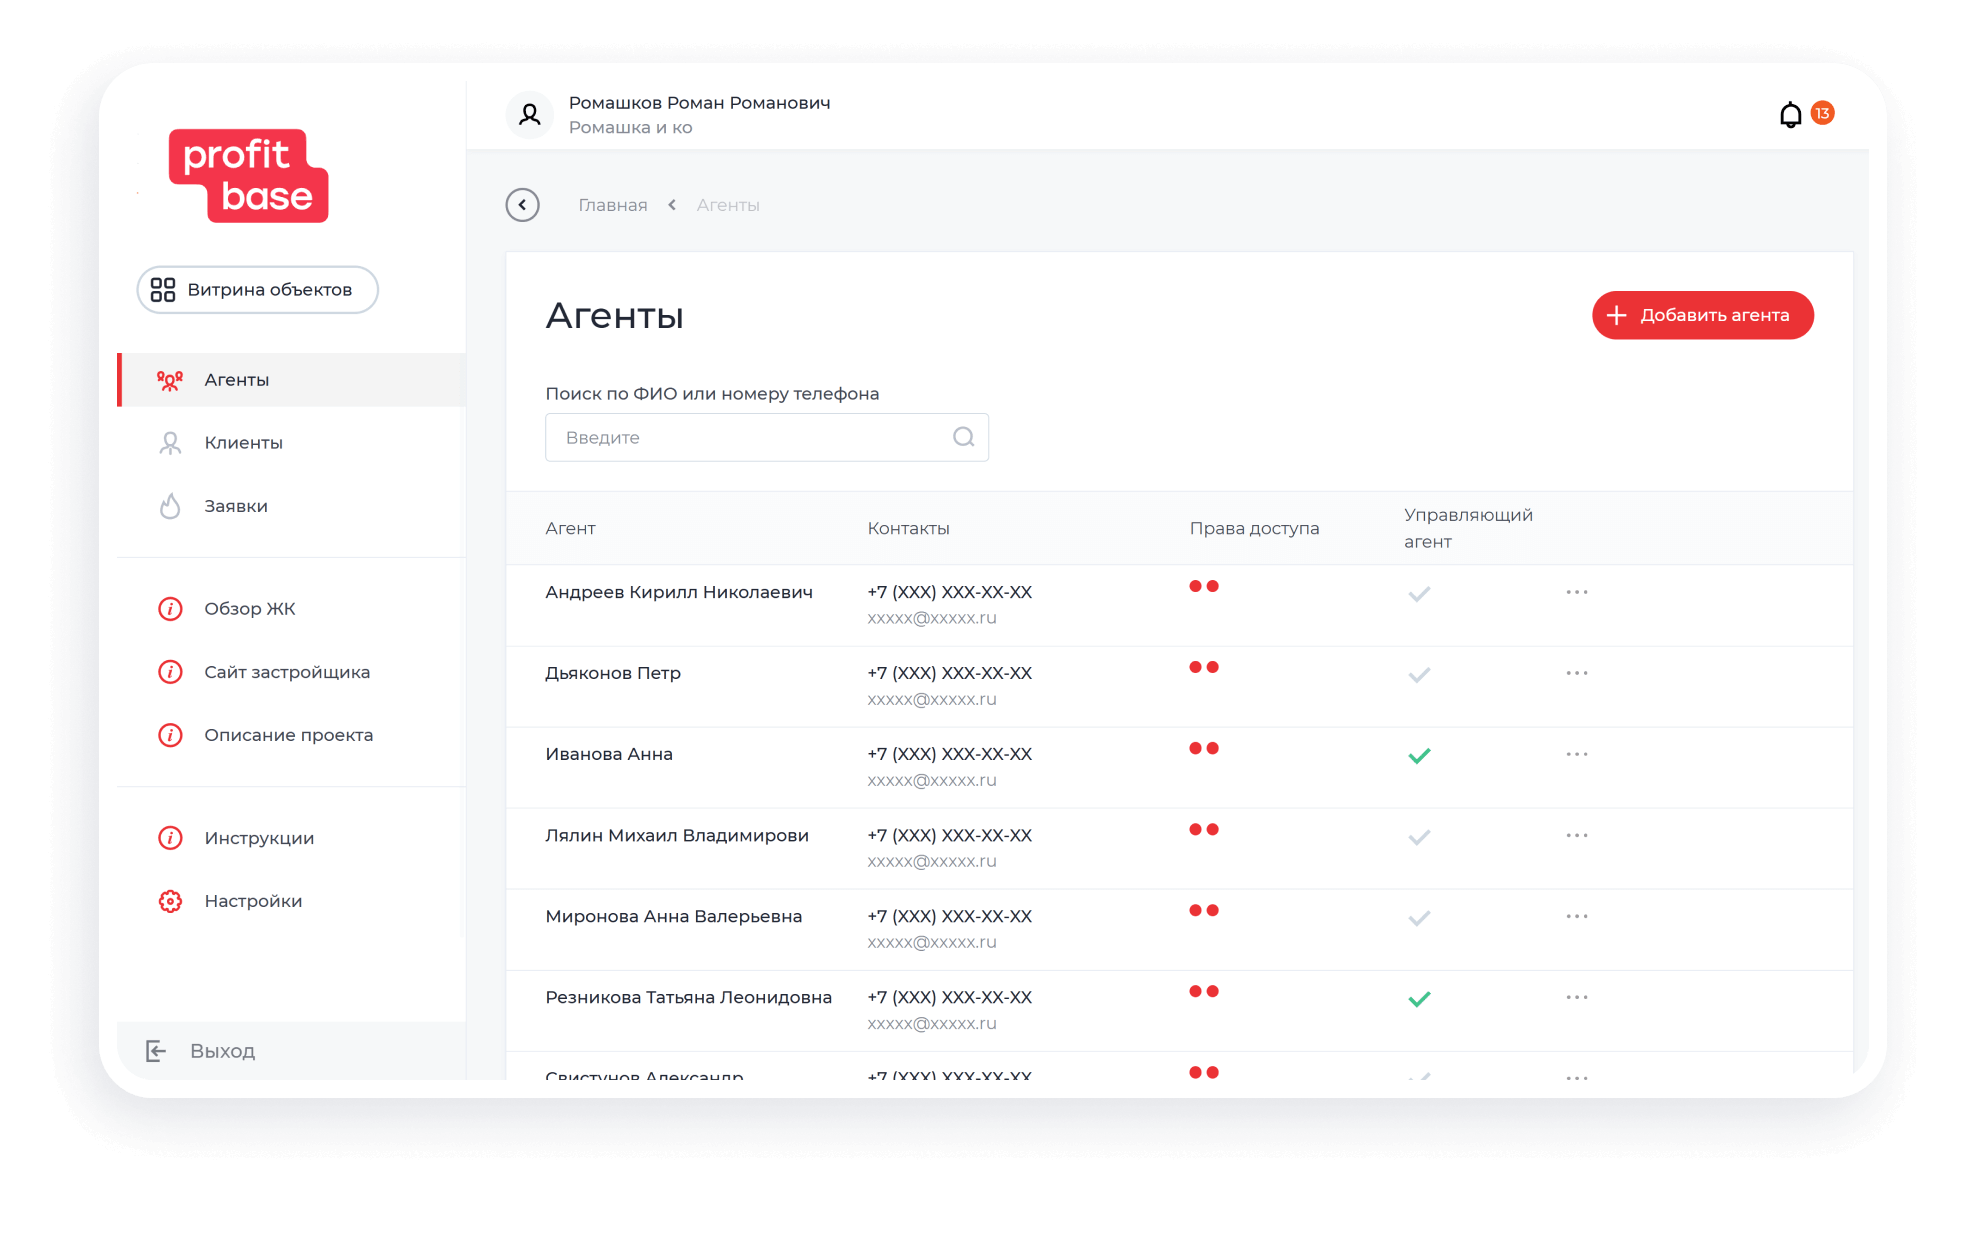
Task: Open the three-dot menu for Миронова Анна
Action: coord(1577,916)
